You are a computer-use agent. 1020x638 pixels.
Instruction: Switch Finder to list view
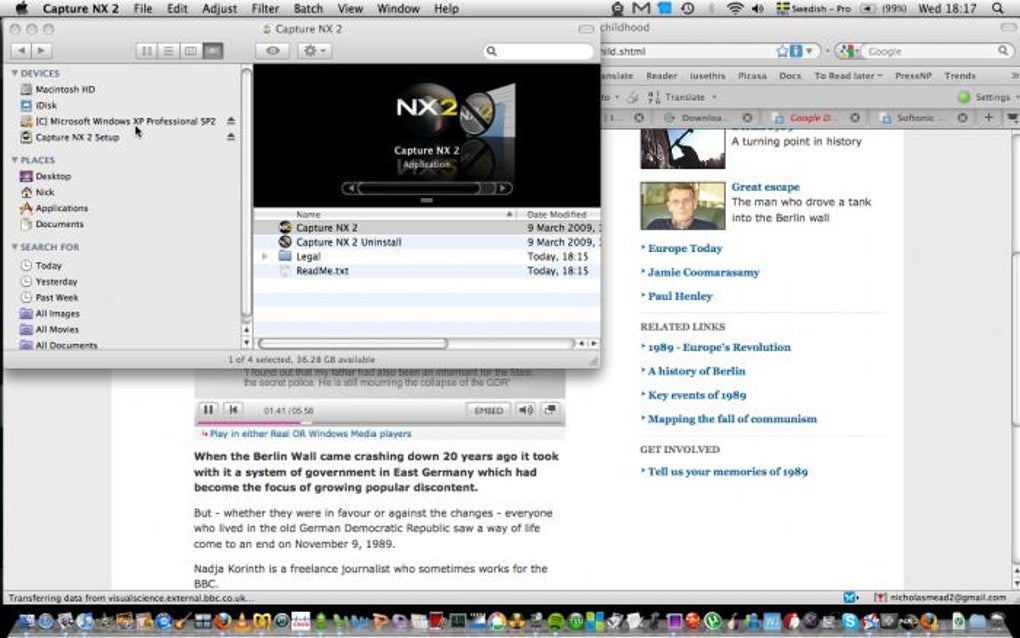pos(168,51)
